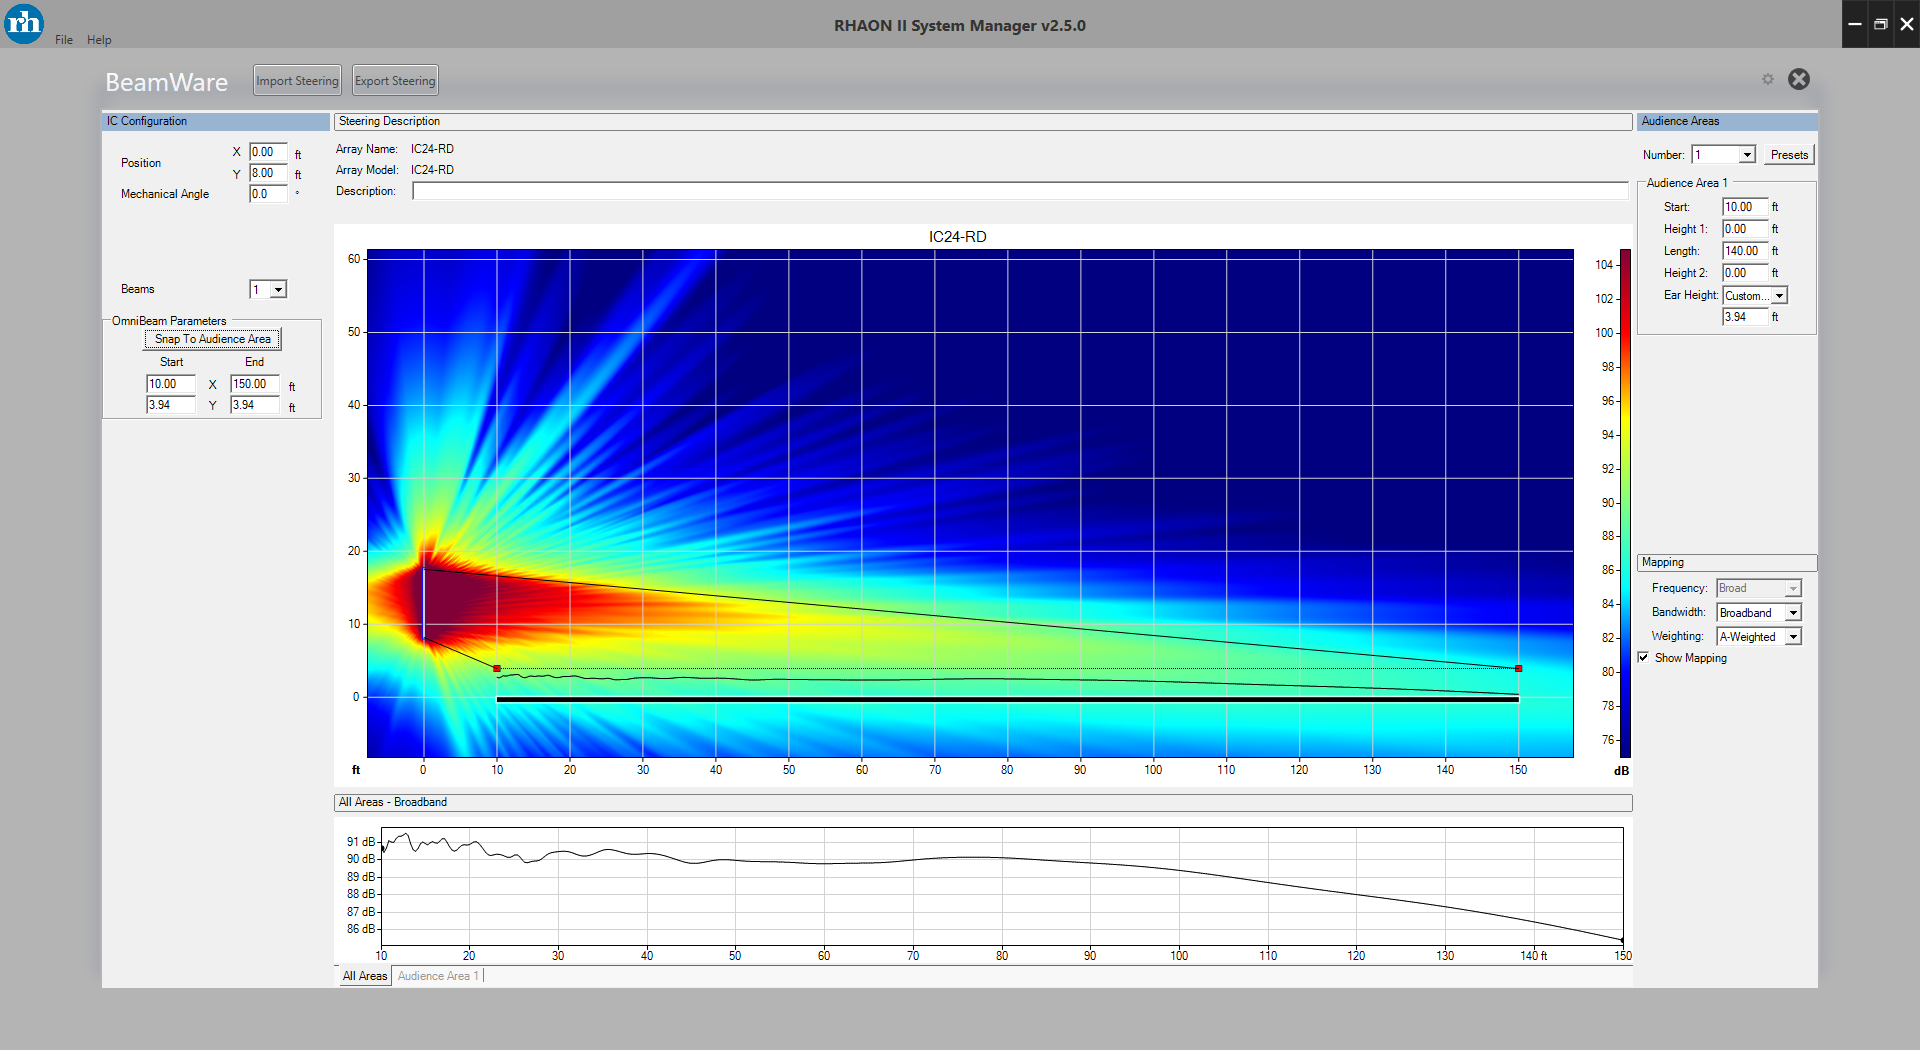Open the BeamWare settings gear

tap(1767, 79)
